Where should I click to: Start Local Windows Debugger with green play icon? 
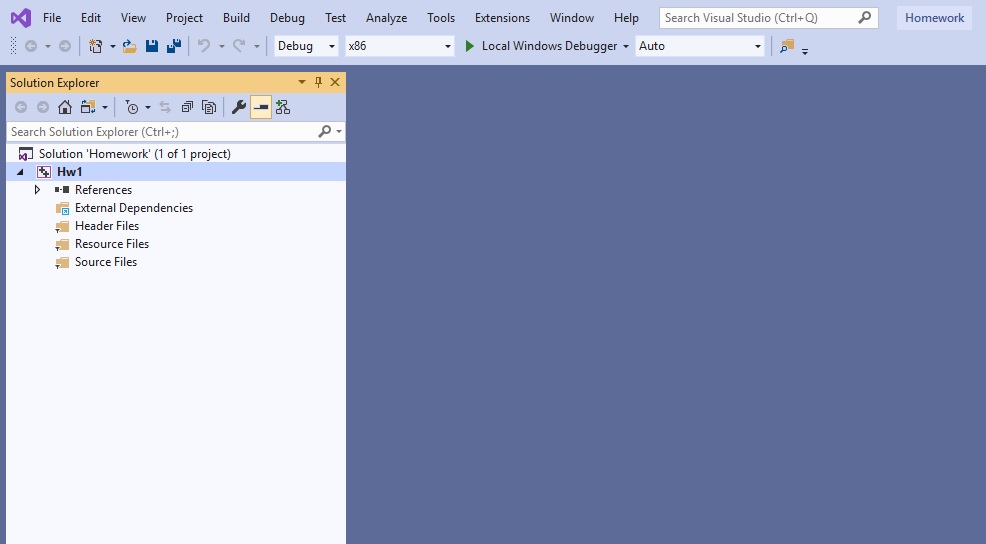click(469, 46)
